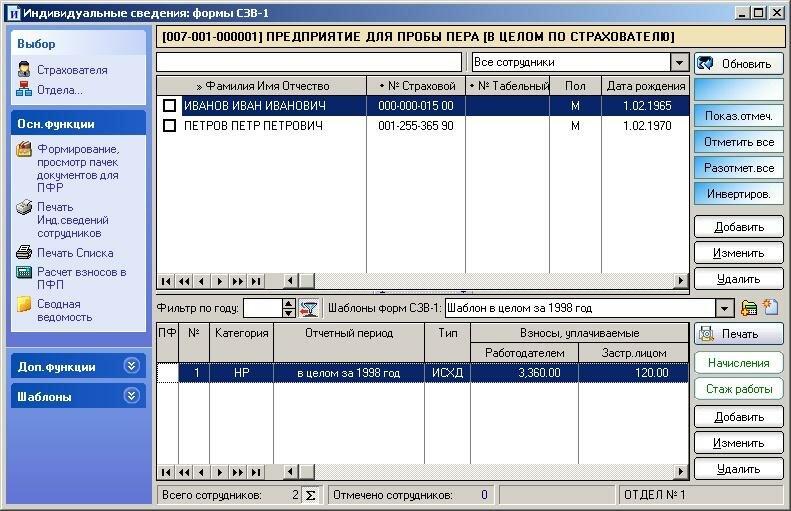Go to first record in employees navigator

166,281
